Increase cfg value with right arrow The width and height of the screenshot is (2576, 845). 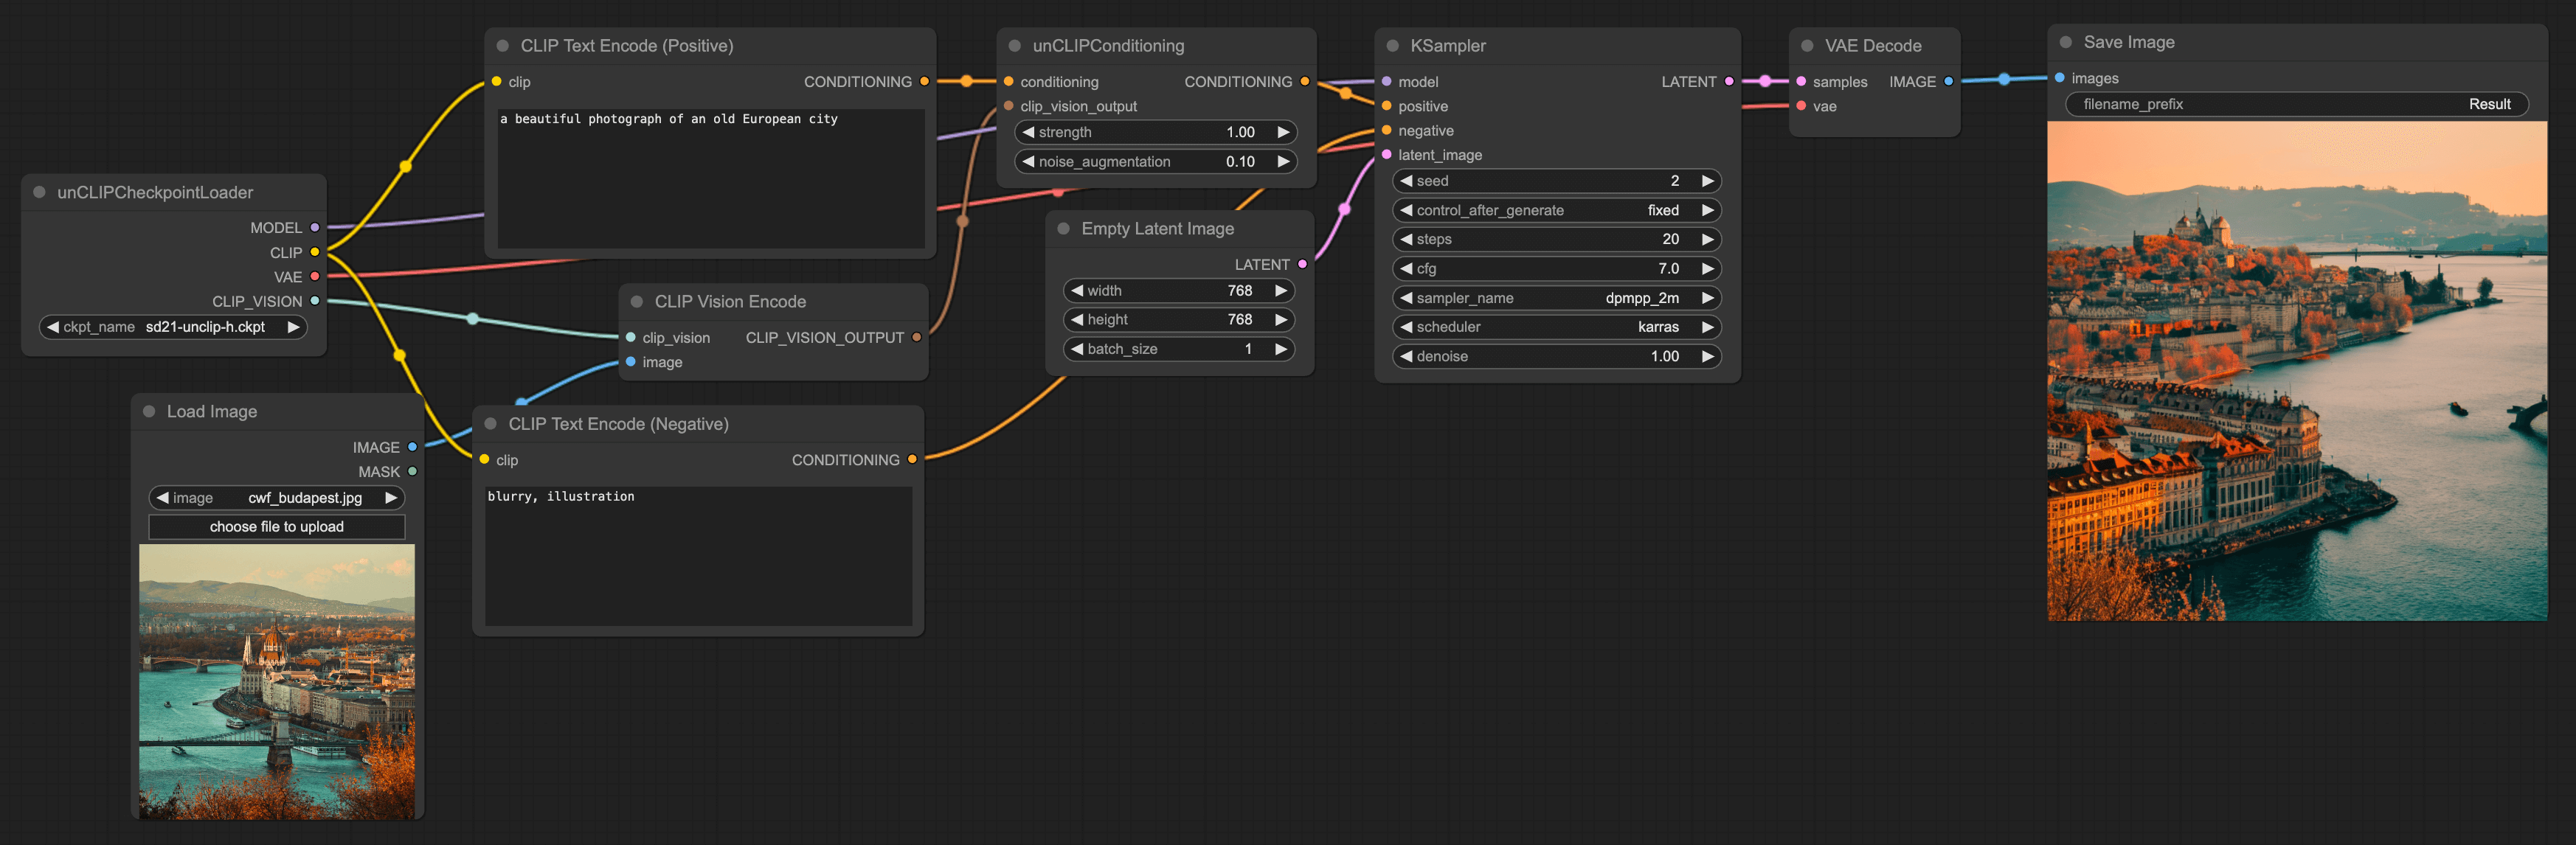pyautogui.click(x=1708, y=268)
